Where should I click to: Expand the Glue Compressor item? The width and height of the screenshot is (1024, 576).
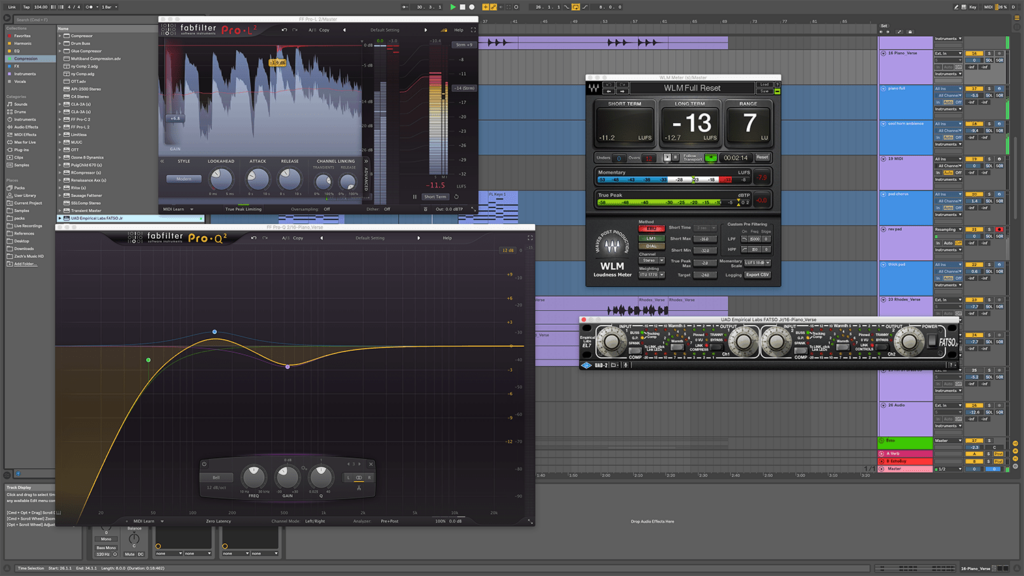60,51
